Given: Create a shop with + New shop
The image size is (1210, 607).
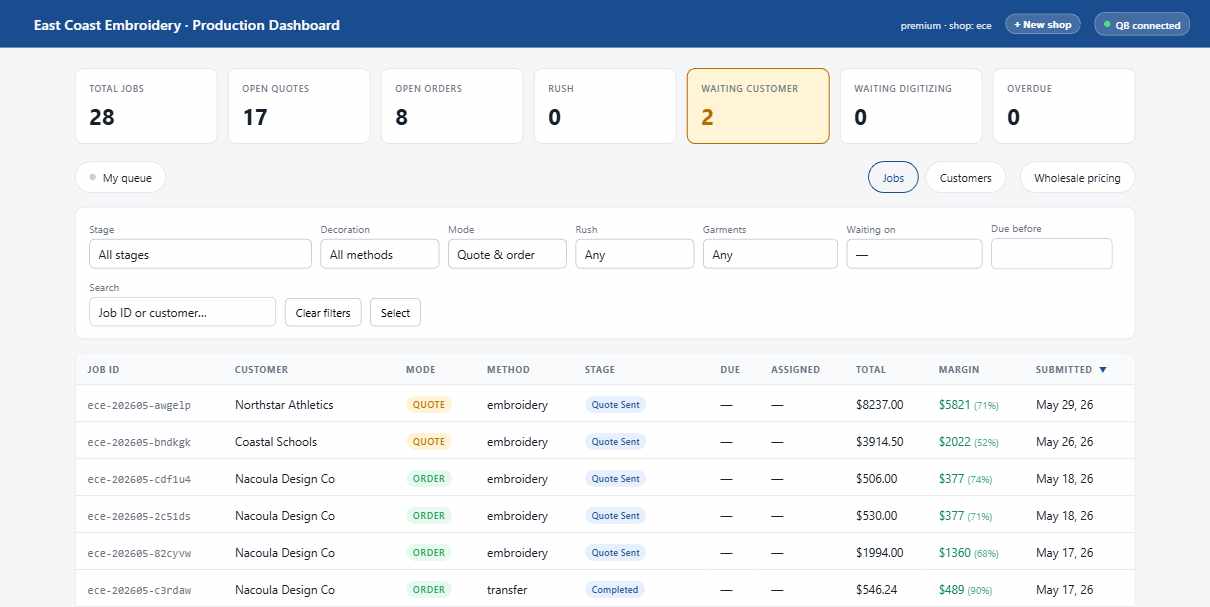Looking at the screenshot, I should click(x=1042, y=24).
